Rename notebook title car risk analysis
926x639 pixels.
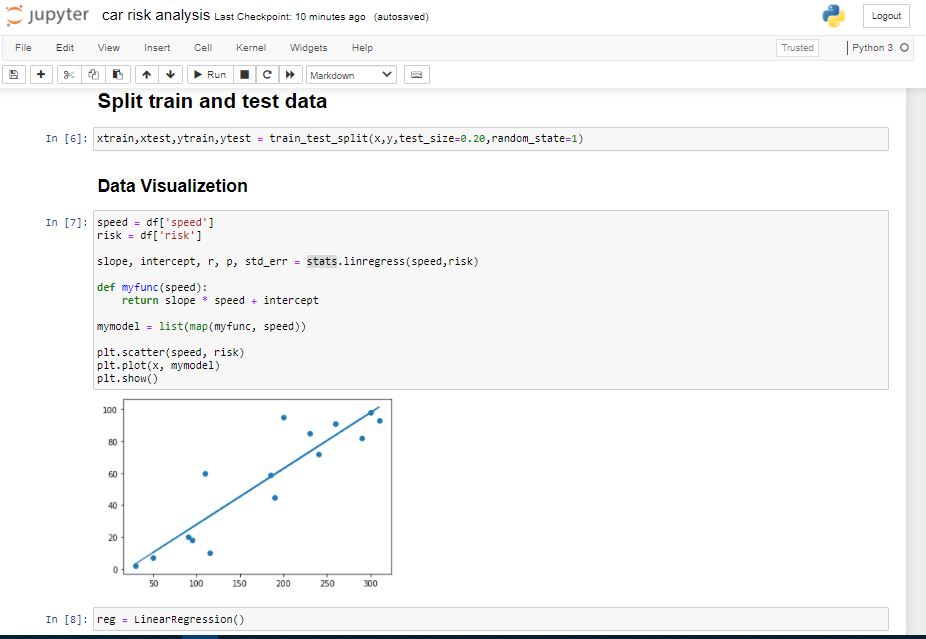tap(156, 15)
